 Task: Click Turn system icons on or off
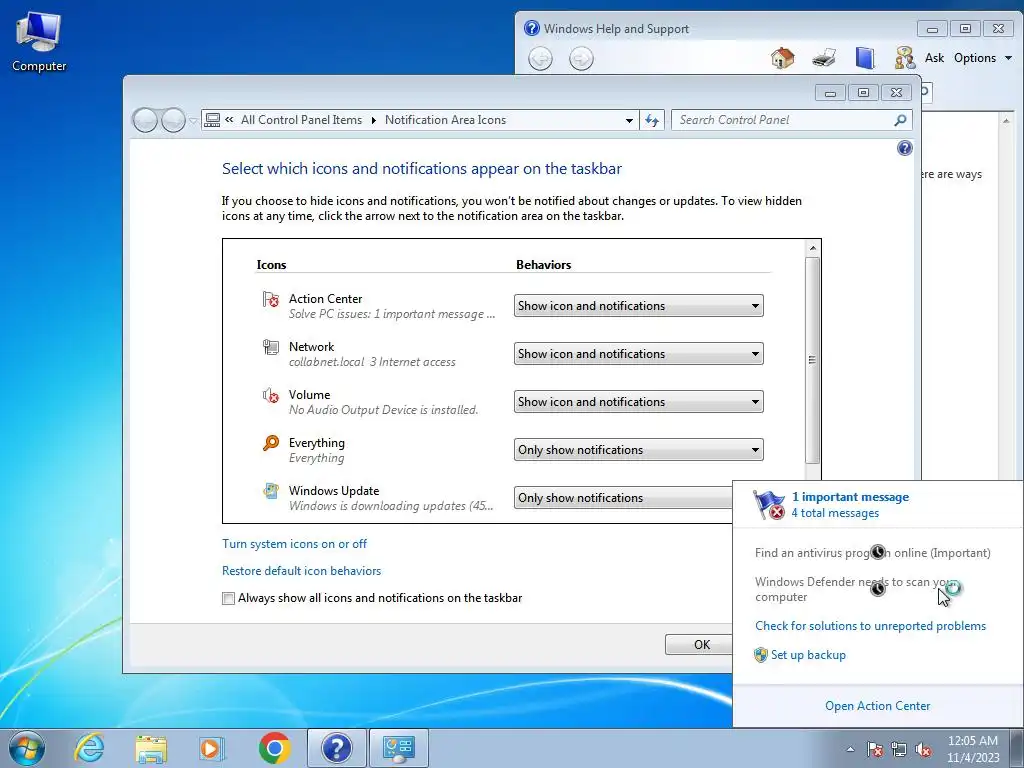(x=295, y=544)
